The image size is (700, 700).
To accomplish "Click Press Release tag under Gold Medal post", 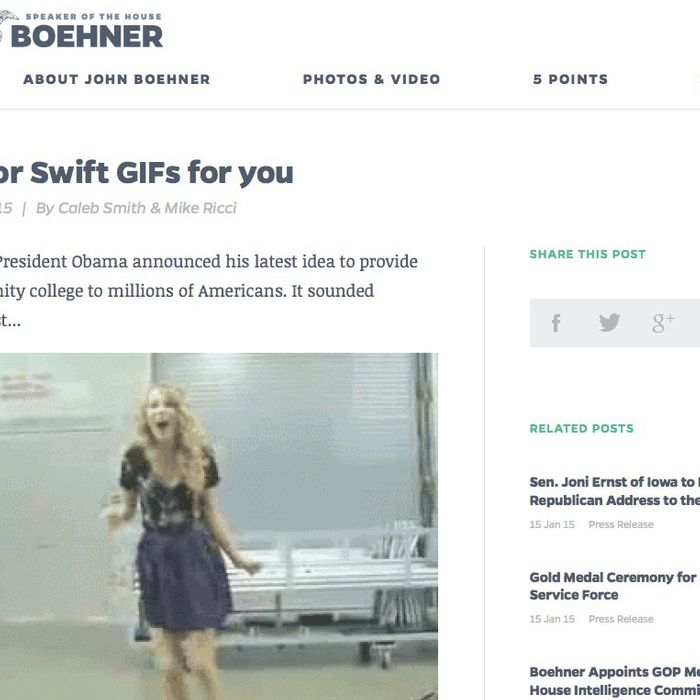I will (621, 619).
